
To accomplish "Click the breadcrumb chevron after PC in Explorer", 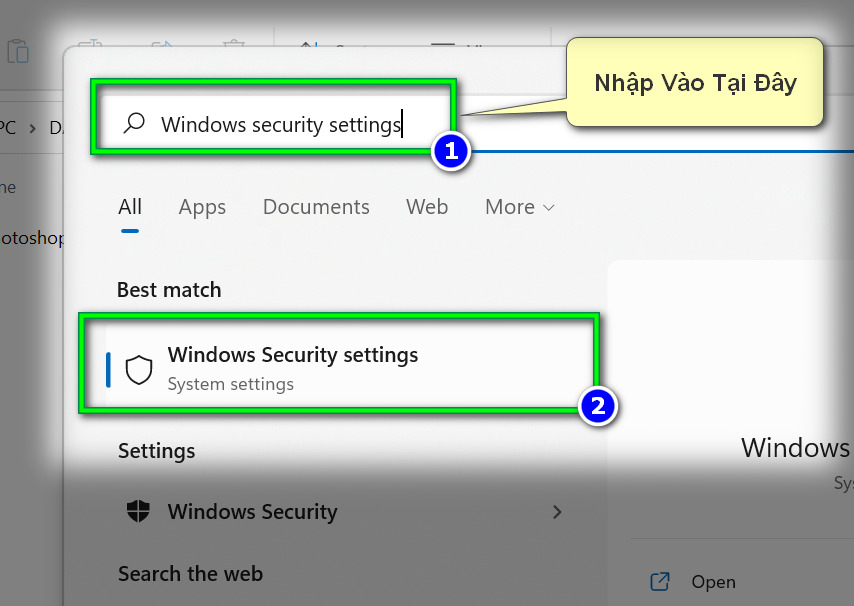I will 33,128.
